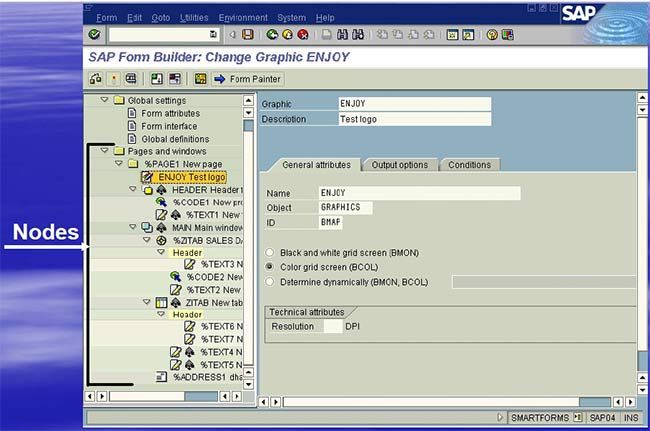
Task: Click the green Back arrow icon
Action: (272, 35)
